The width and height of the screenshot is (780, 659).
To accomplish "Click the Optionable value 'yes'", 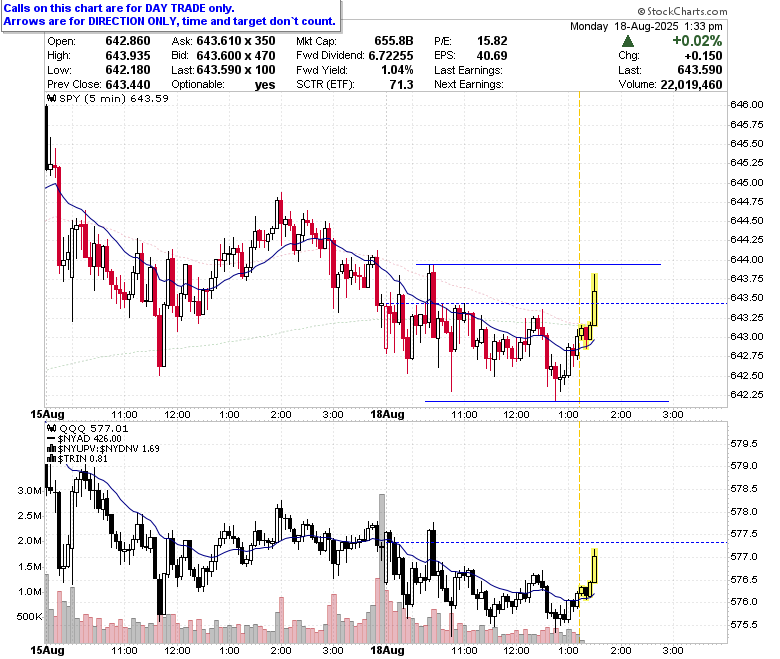I will tap(265, 85).
